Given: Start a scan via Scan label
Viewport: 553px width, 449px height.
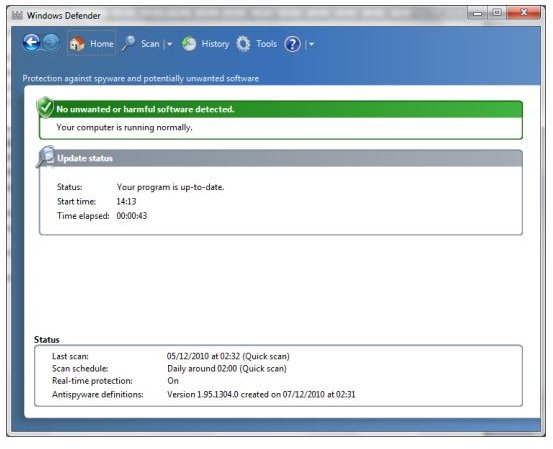Looking at the screenshot, I should pos(150,44).
